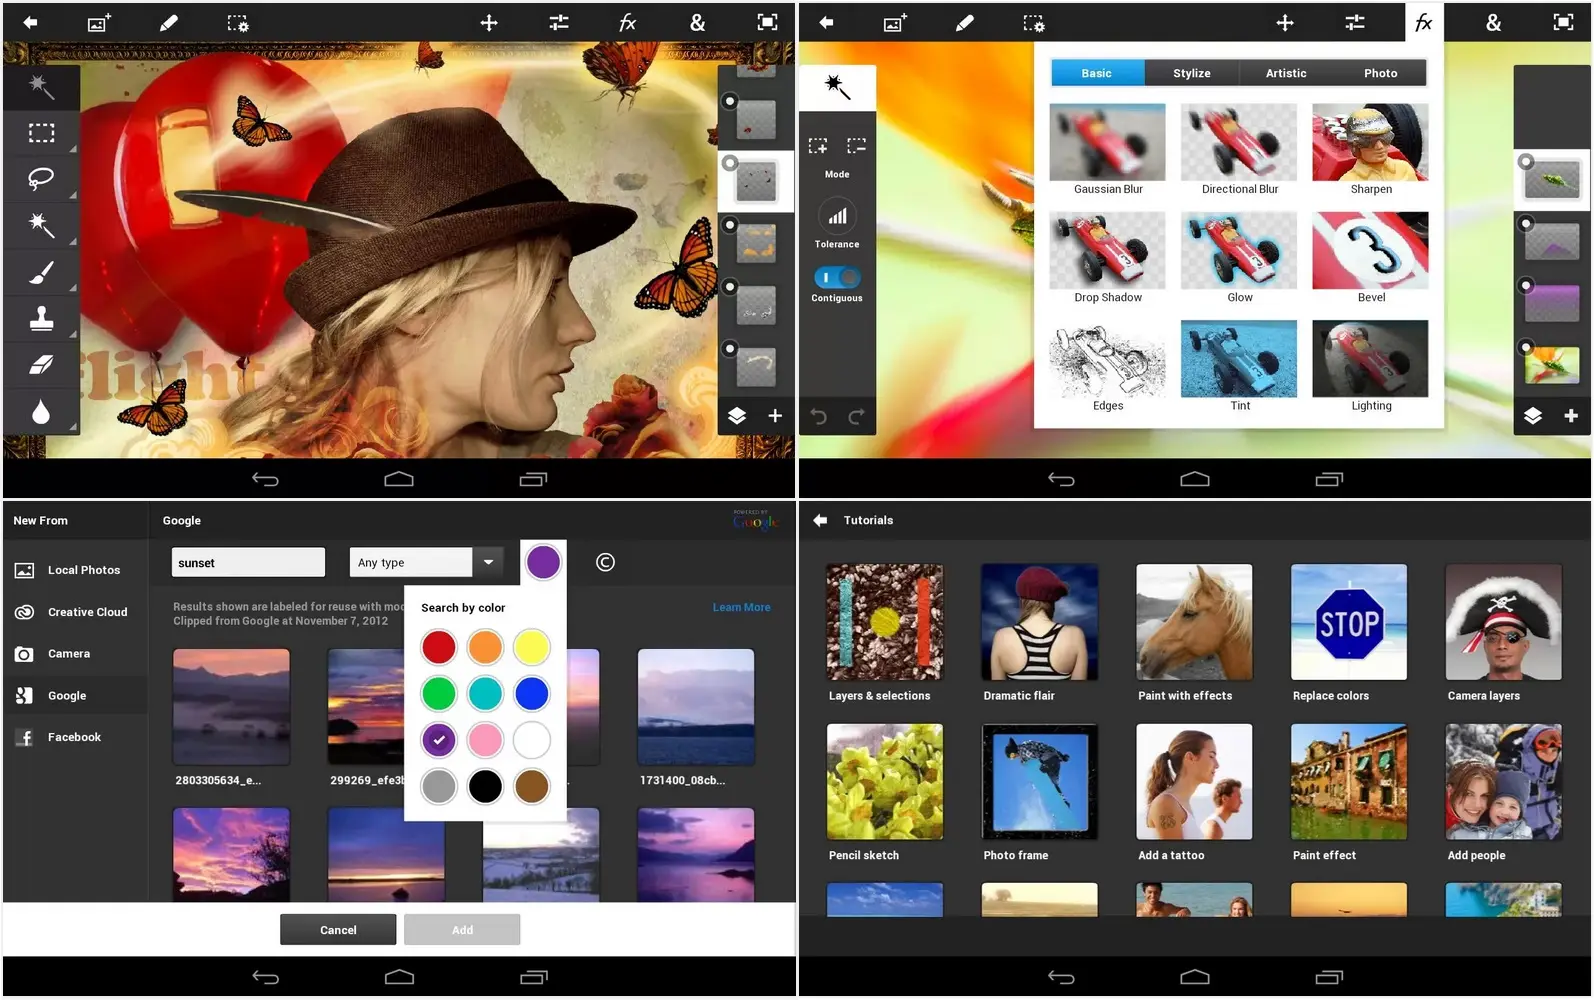Tap Android Home below the collage editor
1594x1000 pixels.
pyautogui.click(x=399, y=479)
